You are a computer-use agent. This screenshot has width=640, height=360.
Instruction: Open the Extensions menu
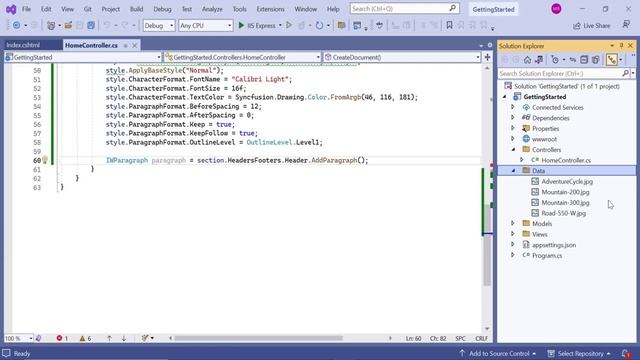click(270, 9)
